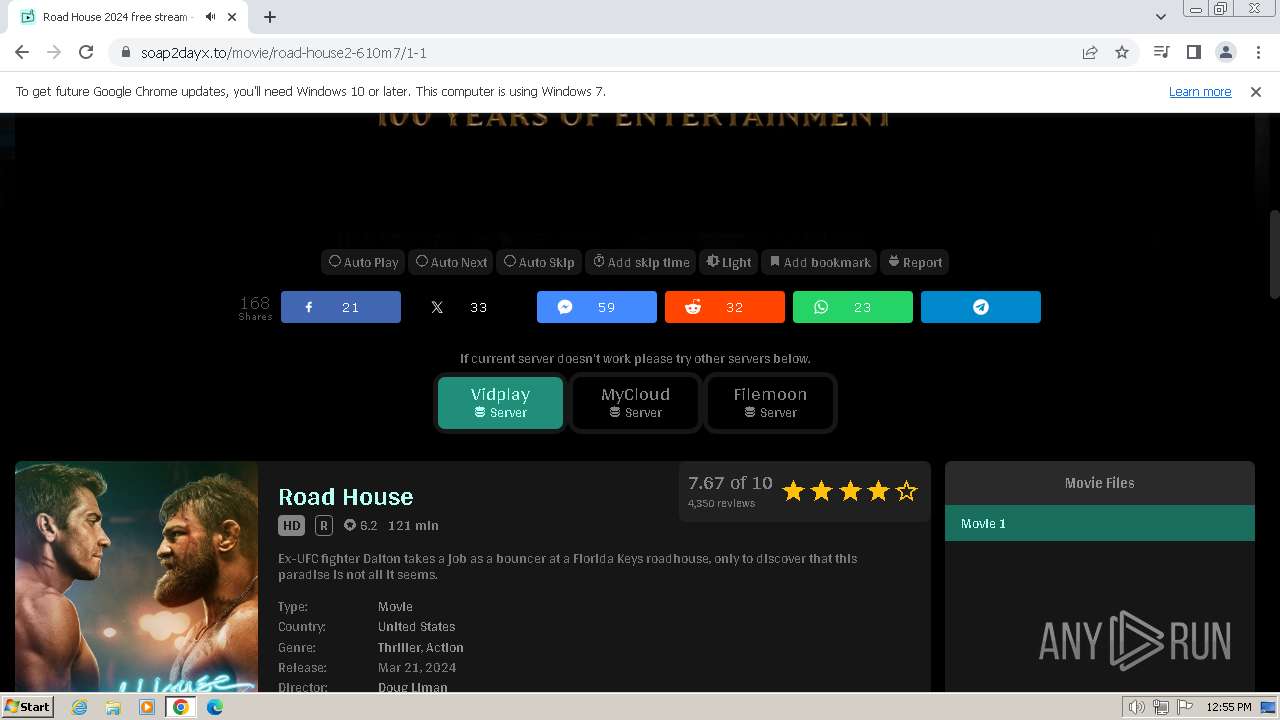Viewport: 1280px width, 720px height.
Task: Open the Road House poster thumbnail
Action: tap(136, 576)
